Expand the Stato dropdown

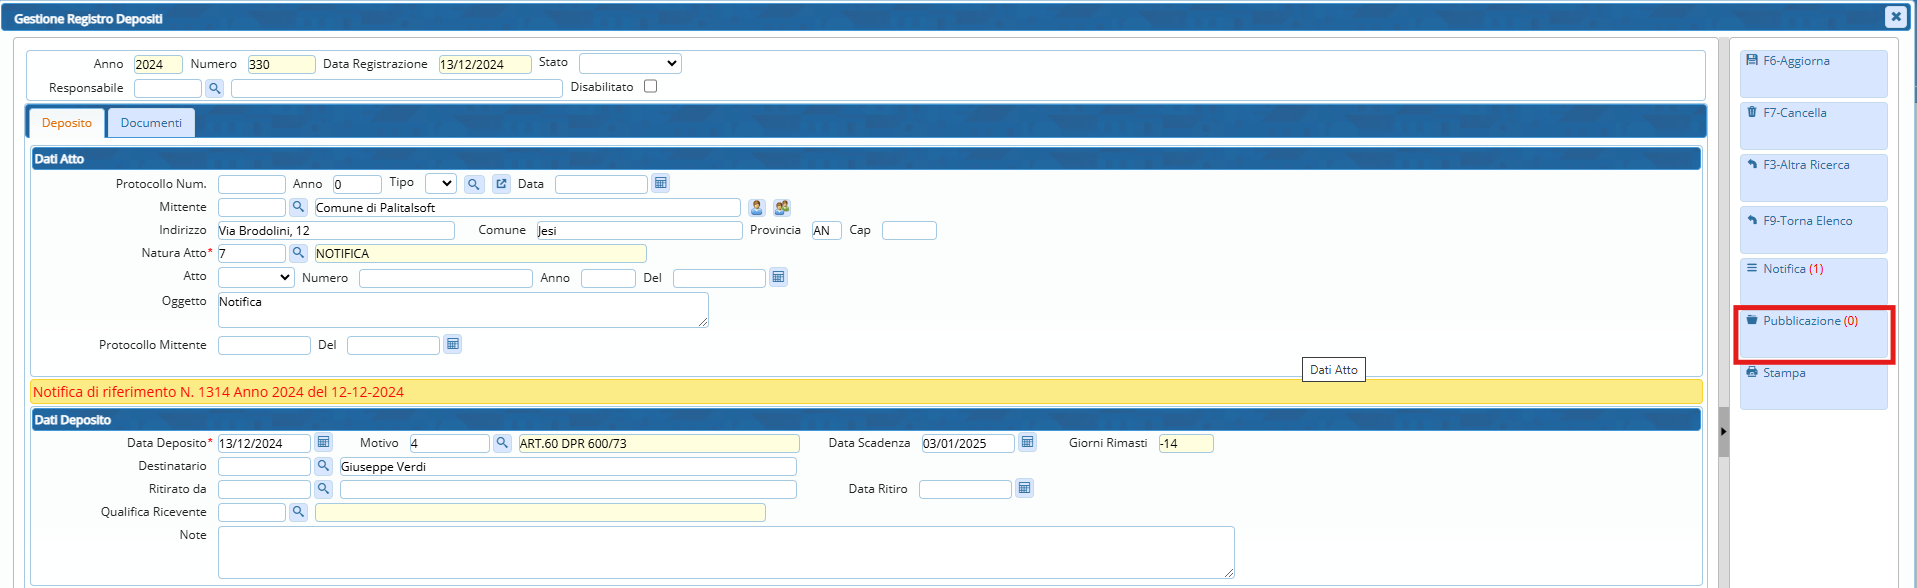630,63
